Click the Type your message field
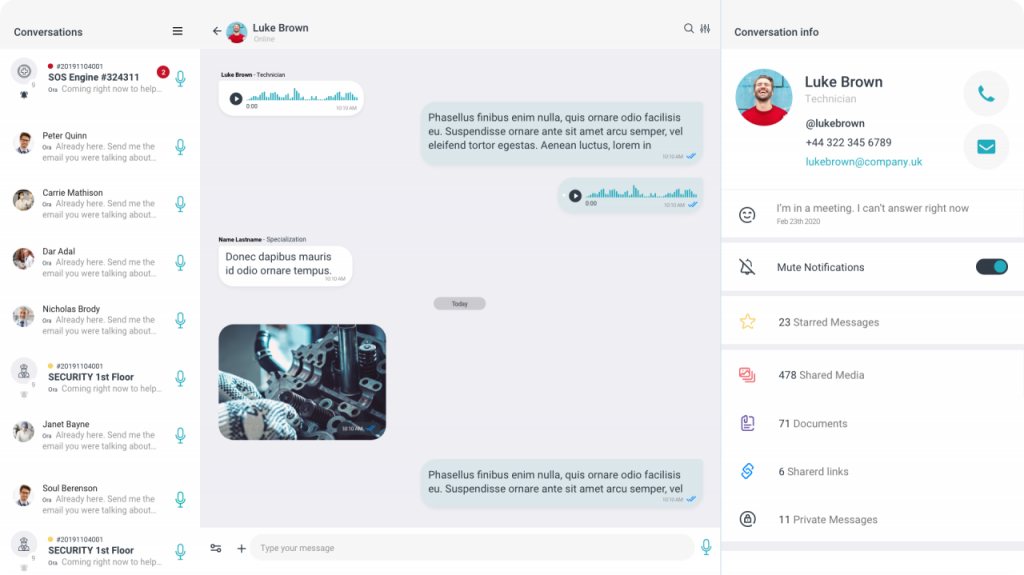 475,548
